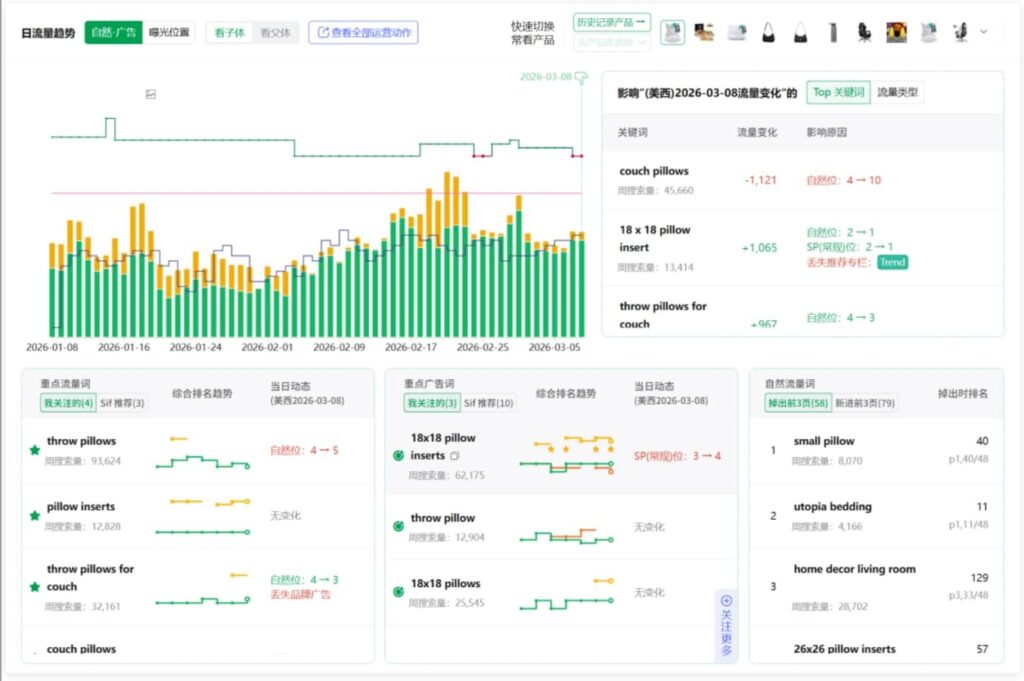Click the 2026-03-08 date marker on chart
Screen dimensions: 1024x681
coord(547,76)
